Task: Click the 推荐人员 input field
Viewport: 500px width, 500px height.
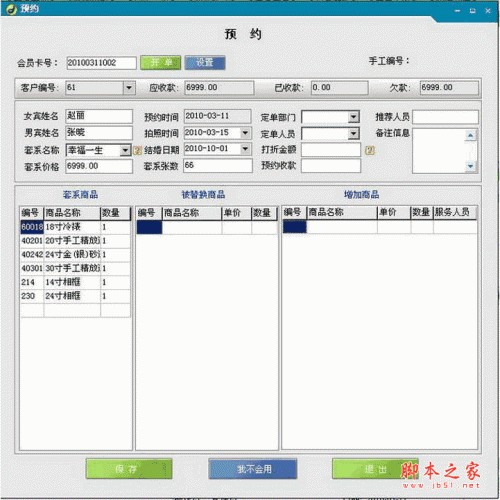Action: [x=445, y=117]
